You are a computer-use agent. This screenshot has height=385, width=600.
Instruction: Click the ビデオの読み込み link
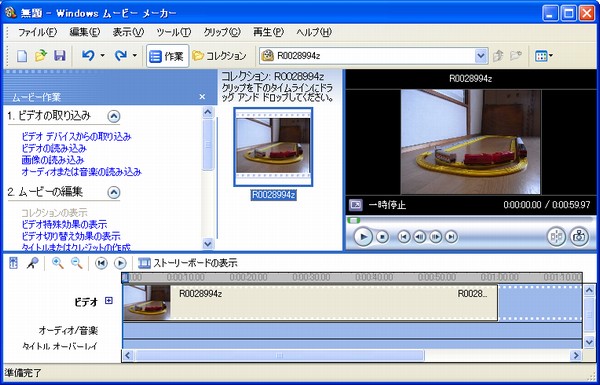coord(54,148)
